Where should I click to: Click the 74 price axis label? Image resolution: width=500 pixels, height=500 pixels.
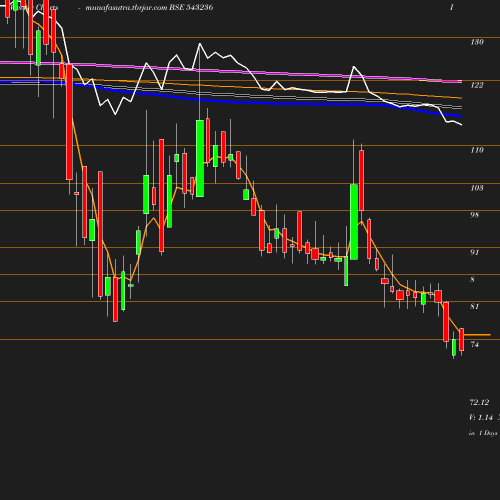(475, 345)
